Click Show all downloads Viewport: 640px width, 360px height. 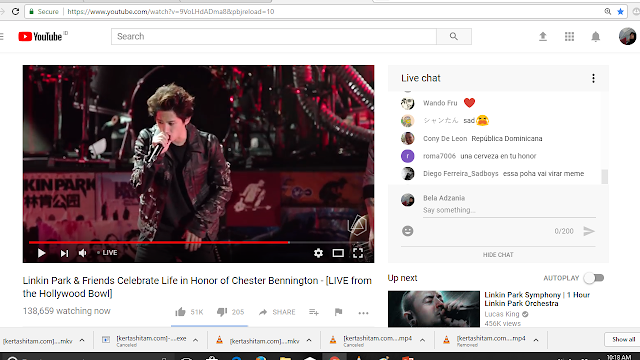click(x=624, y=340)
